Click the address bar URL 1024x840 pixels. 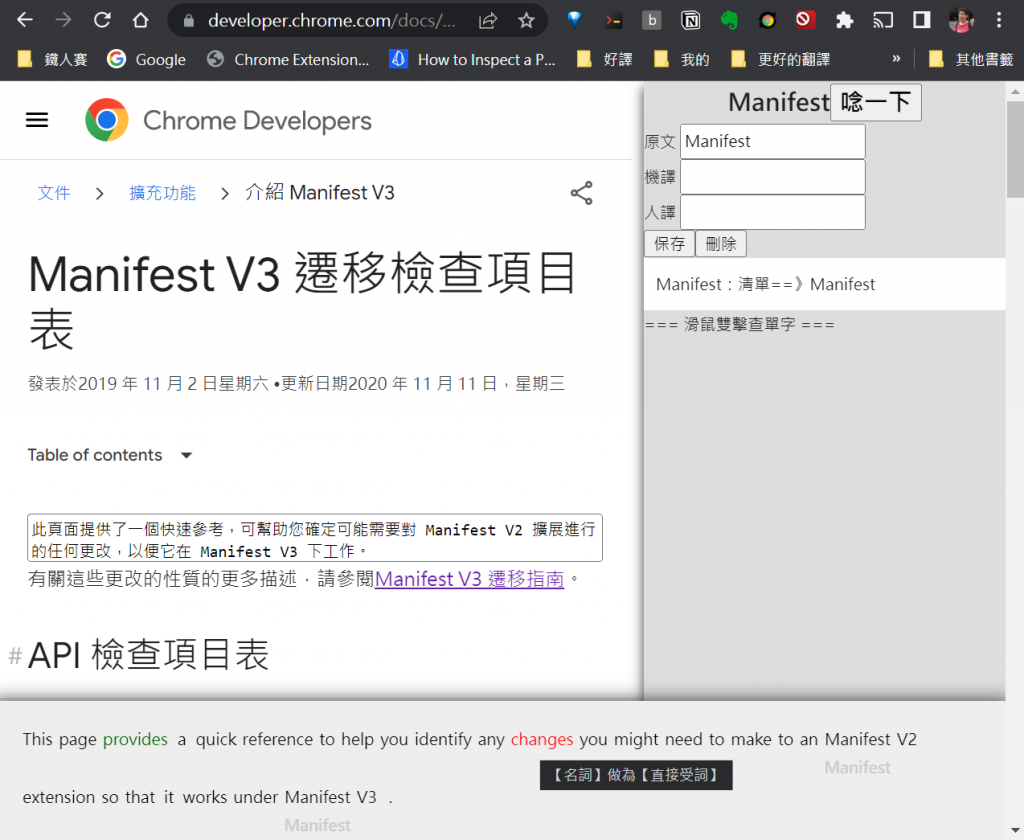[331, 21]
